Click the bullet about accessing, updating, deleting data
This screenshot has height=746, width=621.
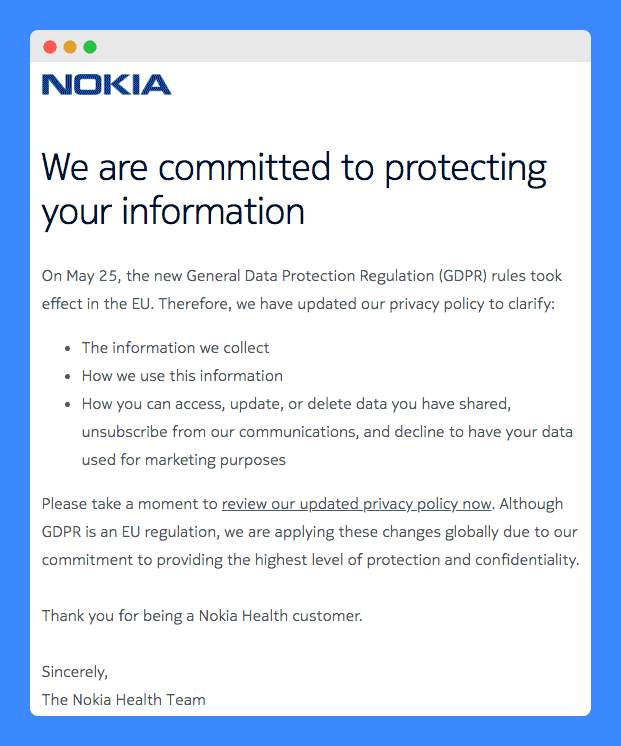point(327,432)
